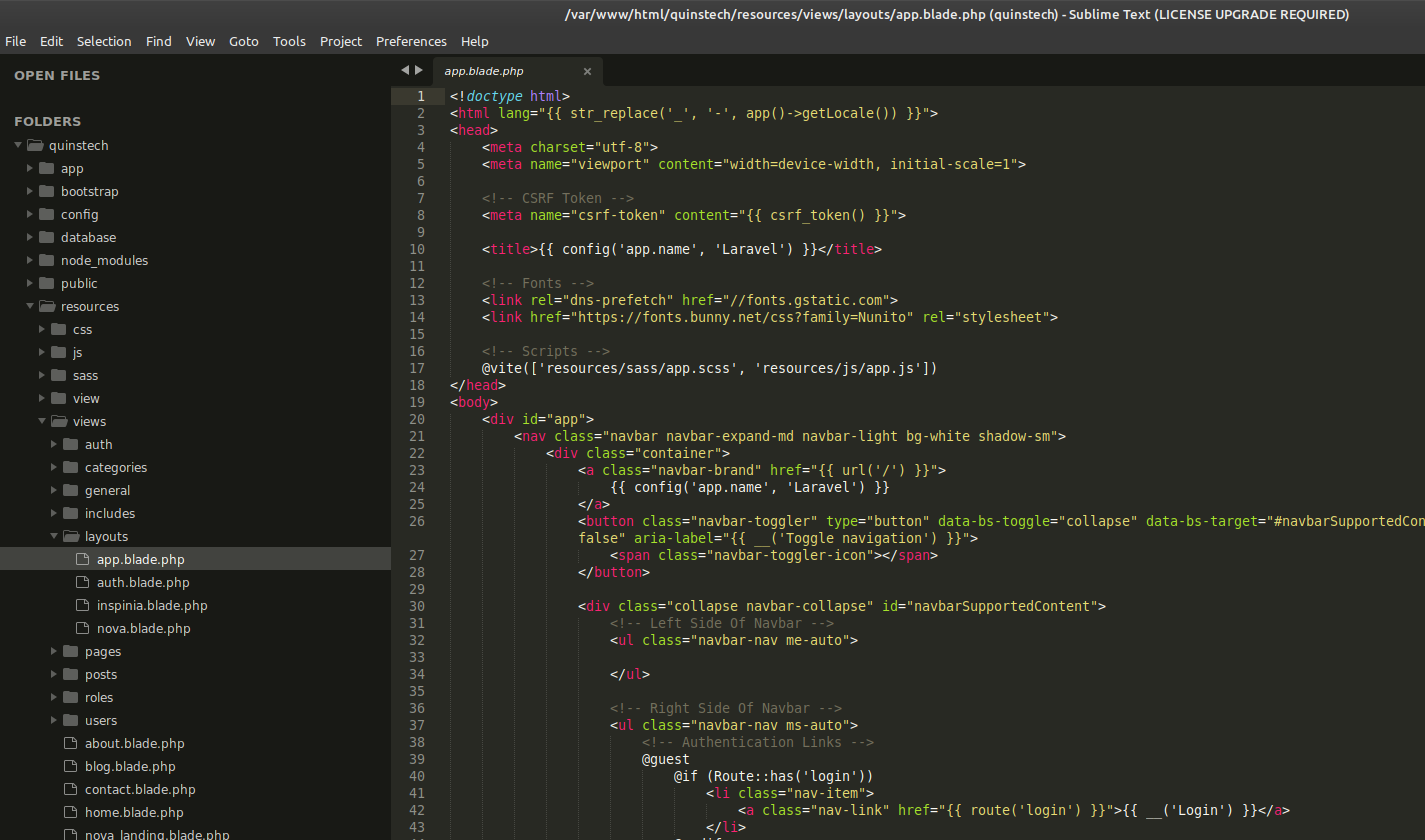Click the roles folder icon
Viewport: 1425px width, 840px height.
tap(70, 697)
